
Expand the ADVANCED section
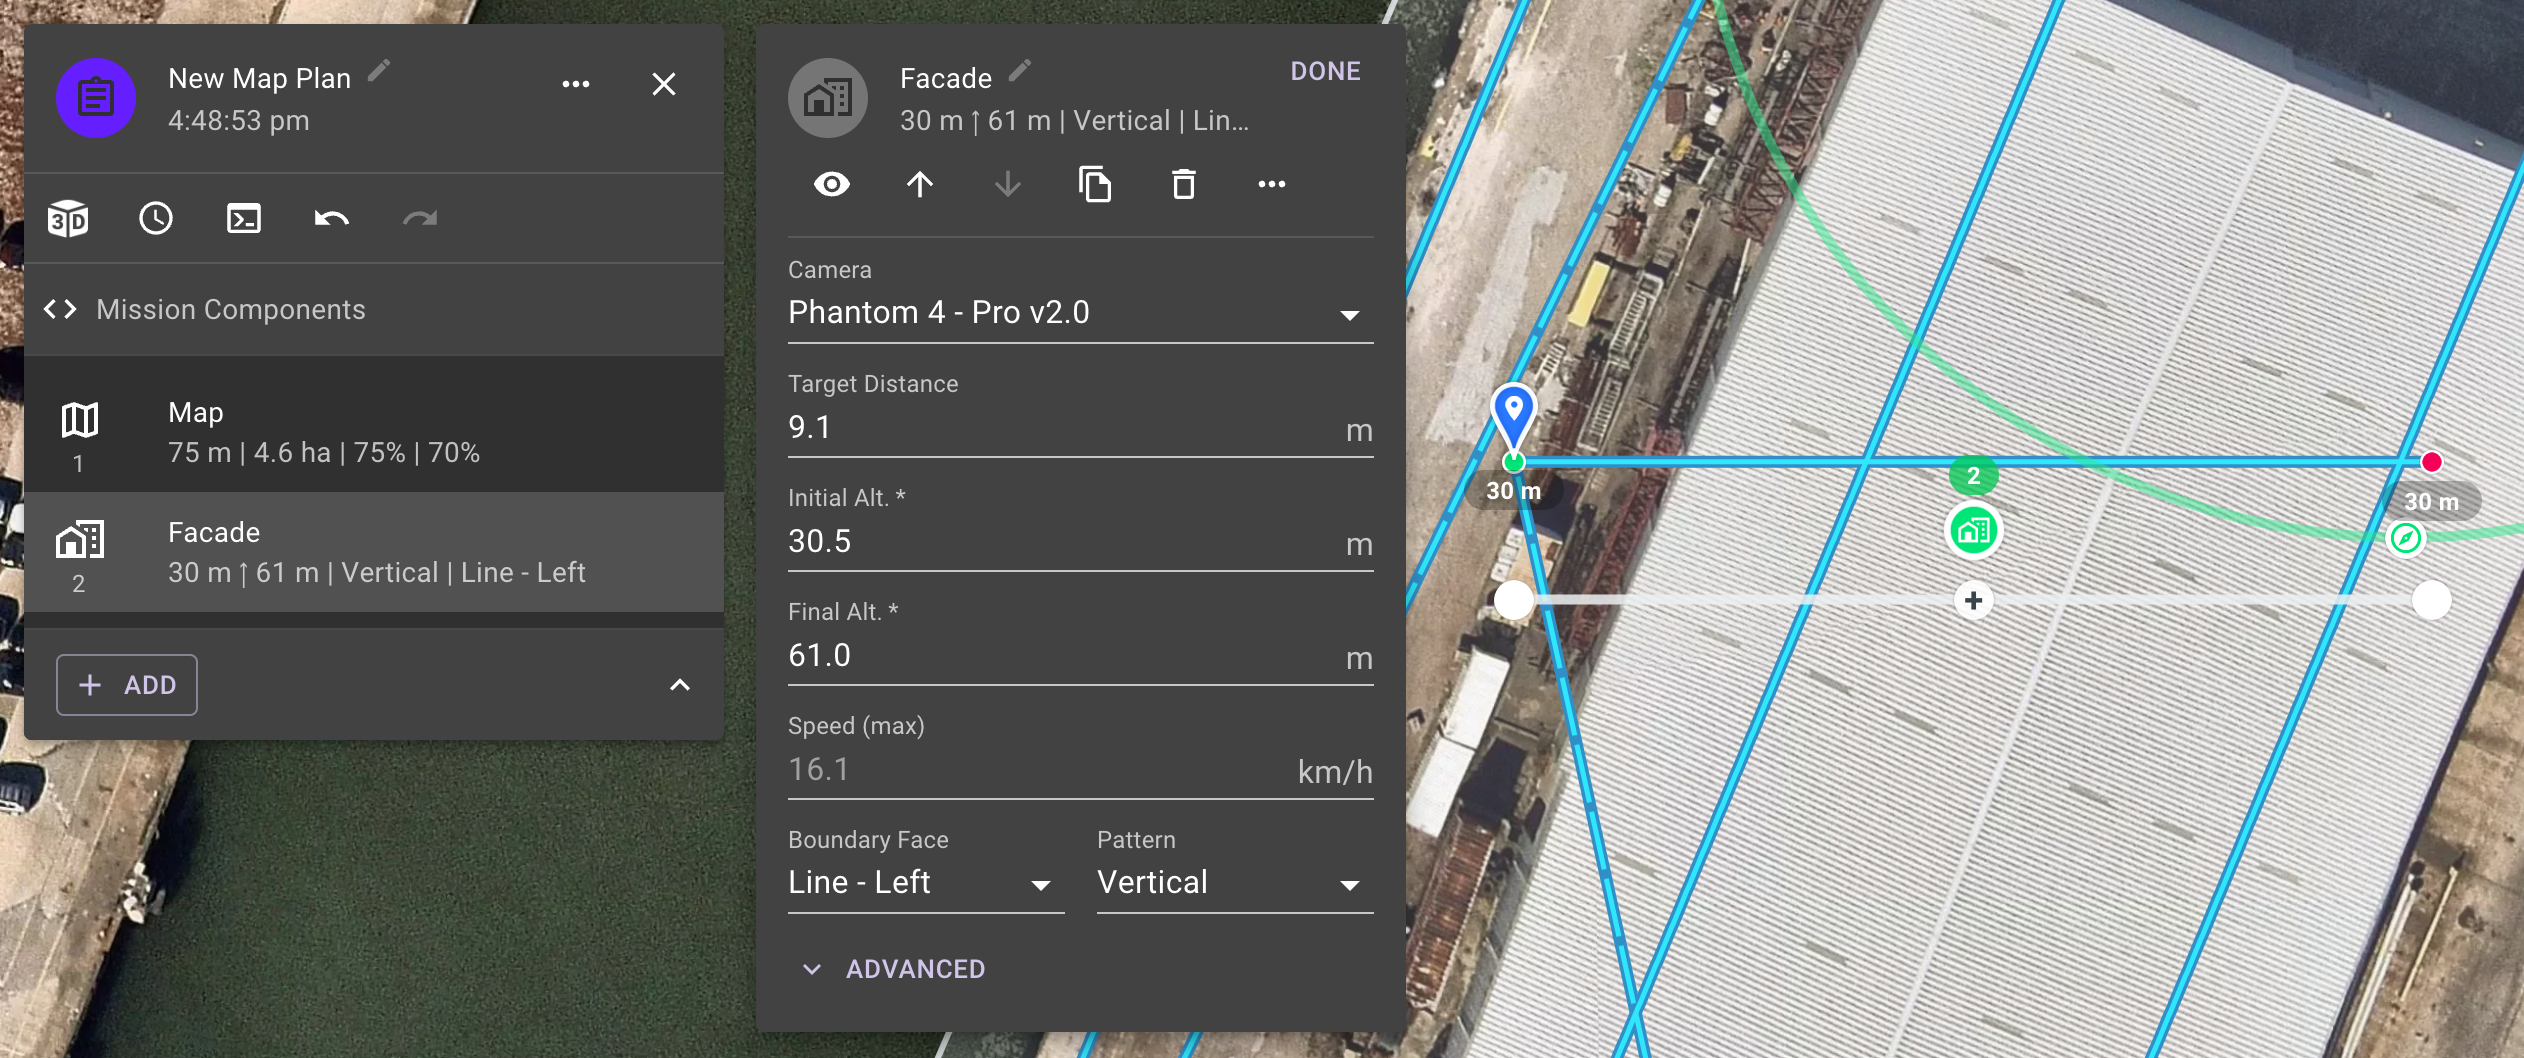pyautogui.click(x=895, y=969)
